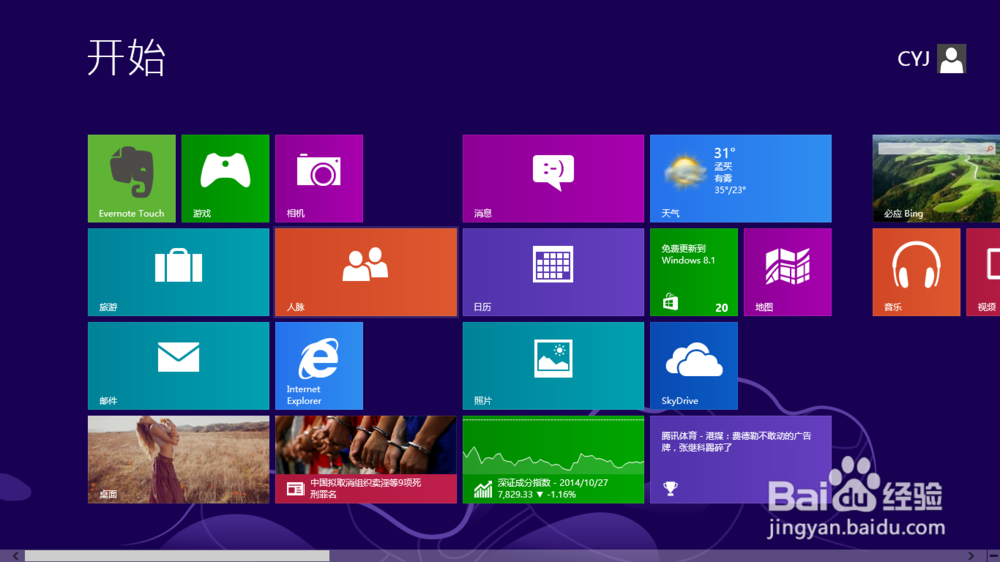
Task: Open the 地图 maps tile
Action: pos(788,272)
